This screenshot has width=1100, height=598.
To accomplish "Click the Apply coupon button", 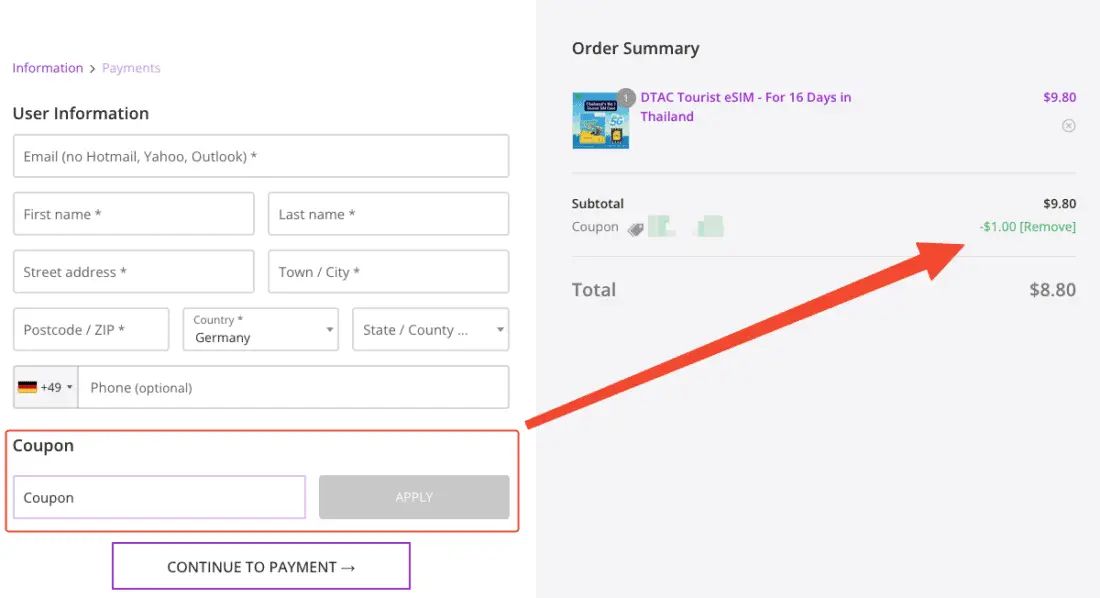I will point(414,497).
